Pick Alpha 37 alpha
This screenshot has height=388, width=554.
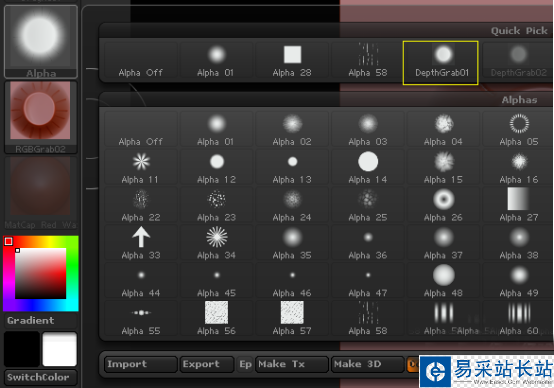pos(443,243)
